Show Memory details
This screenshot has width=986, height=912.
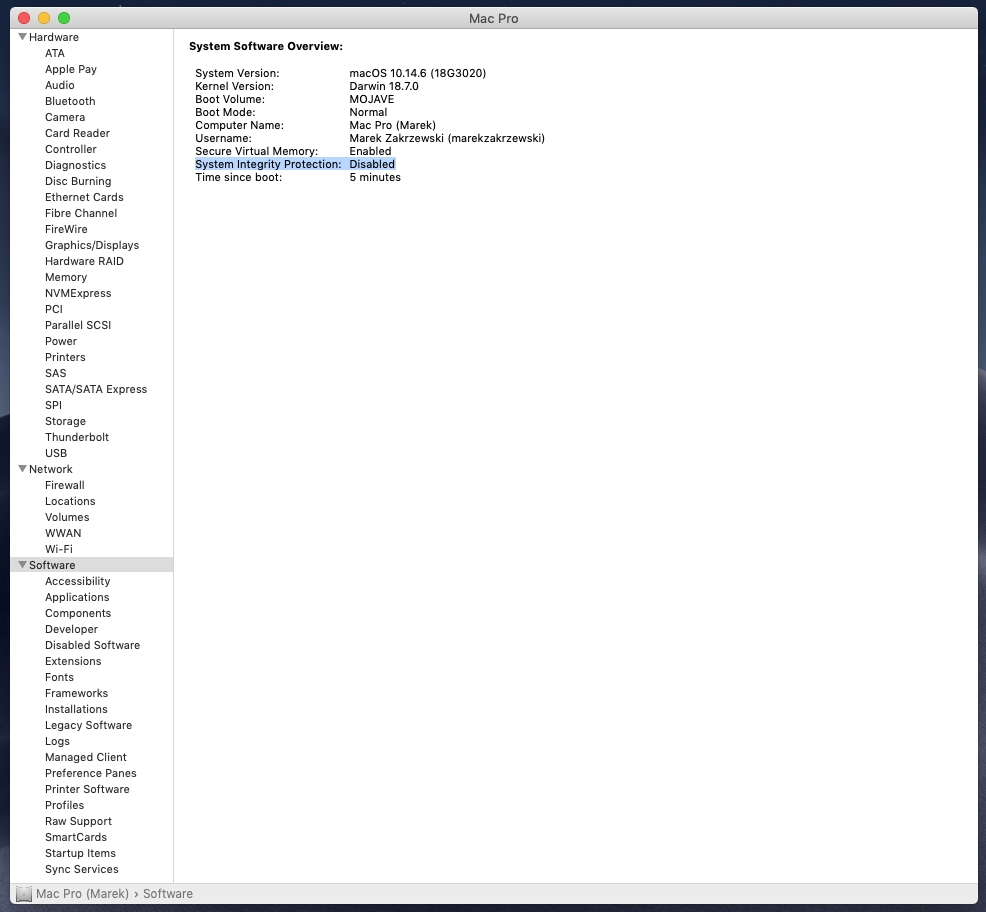pyautogui.click(x=66, y=277)
